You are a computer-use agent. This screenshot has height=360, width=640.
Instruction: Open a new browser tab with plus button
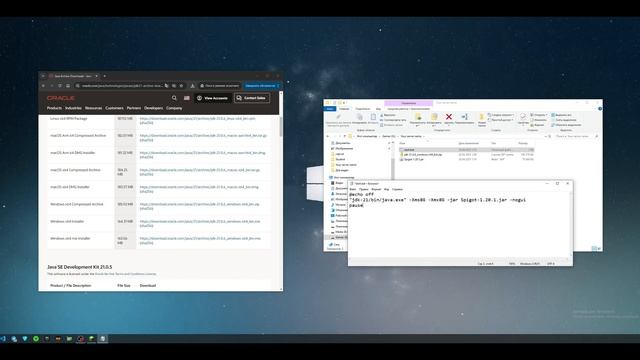click(x=104, y=76)
